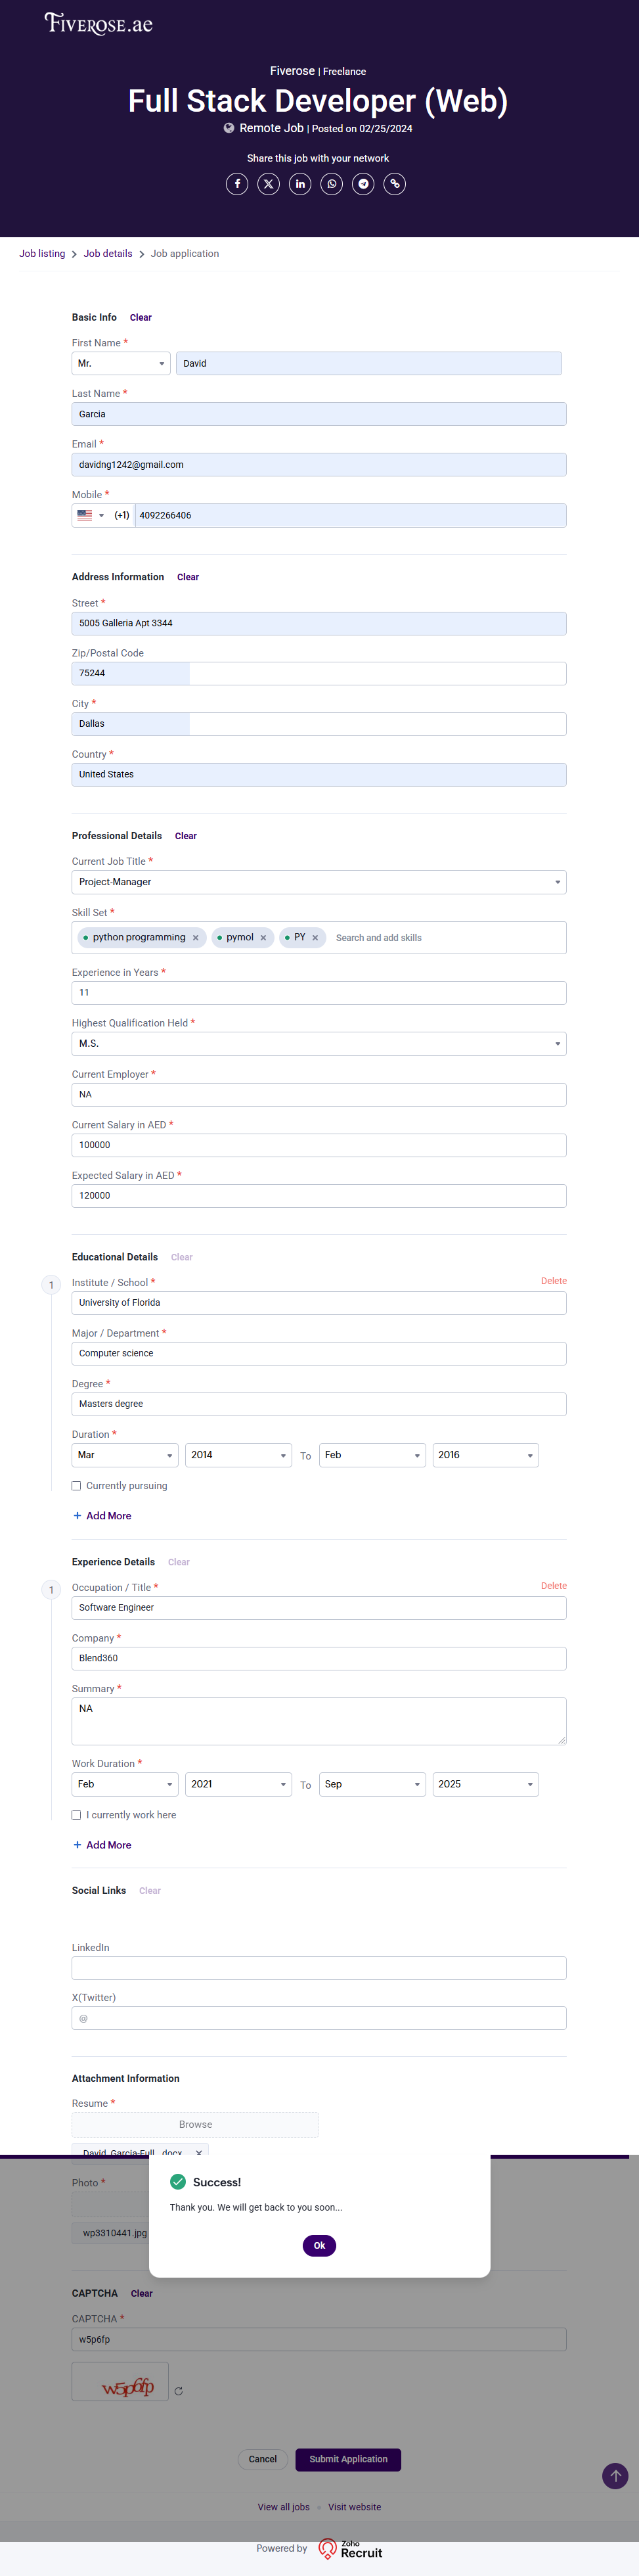The width and height of the screenshot is (639, 2576).
Task: Share job via WhatsApp icon
Action: pos(332,184)
